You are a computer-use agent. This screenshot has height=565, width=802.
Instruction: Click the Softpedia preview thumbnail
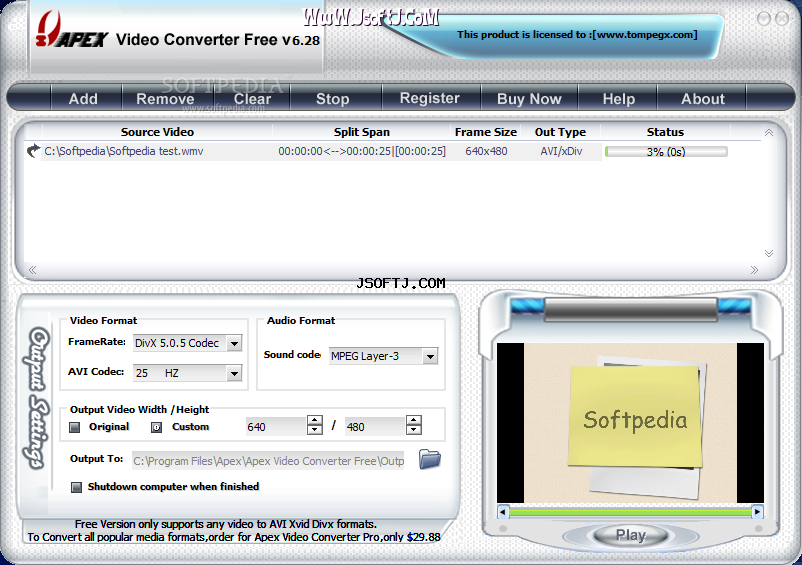point(630,423)
